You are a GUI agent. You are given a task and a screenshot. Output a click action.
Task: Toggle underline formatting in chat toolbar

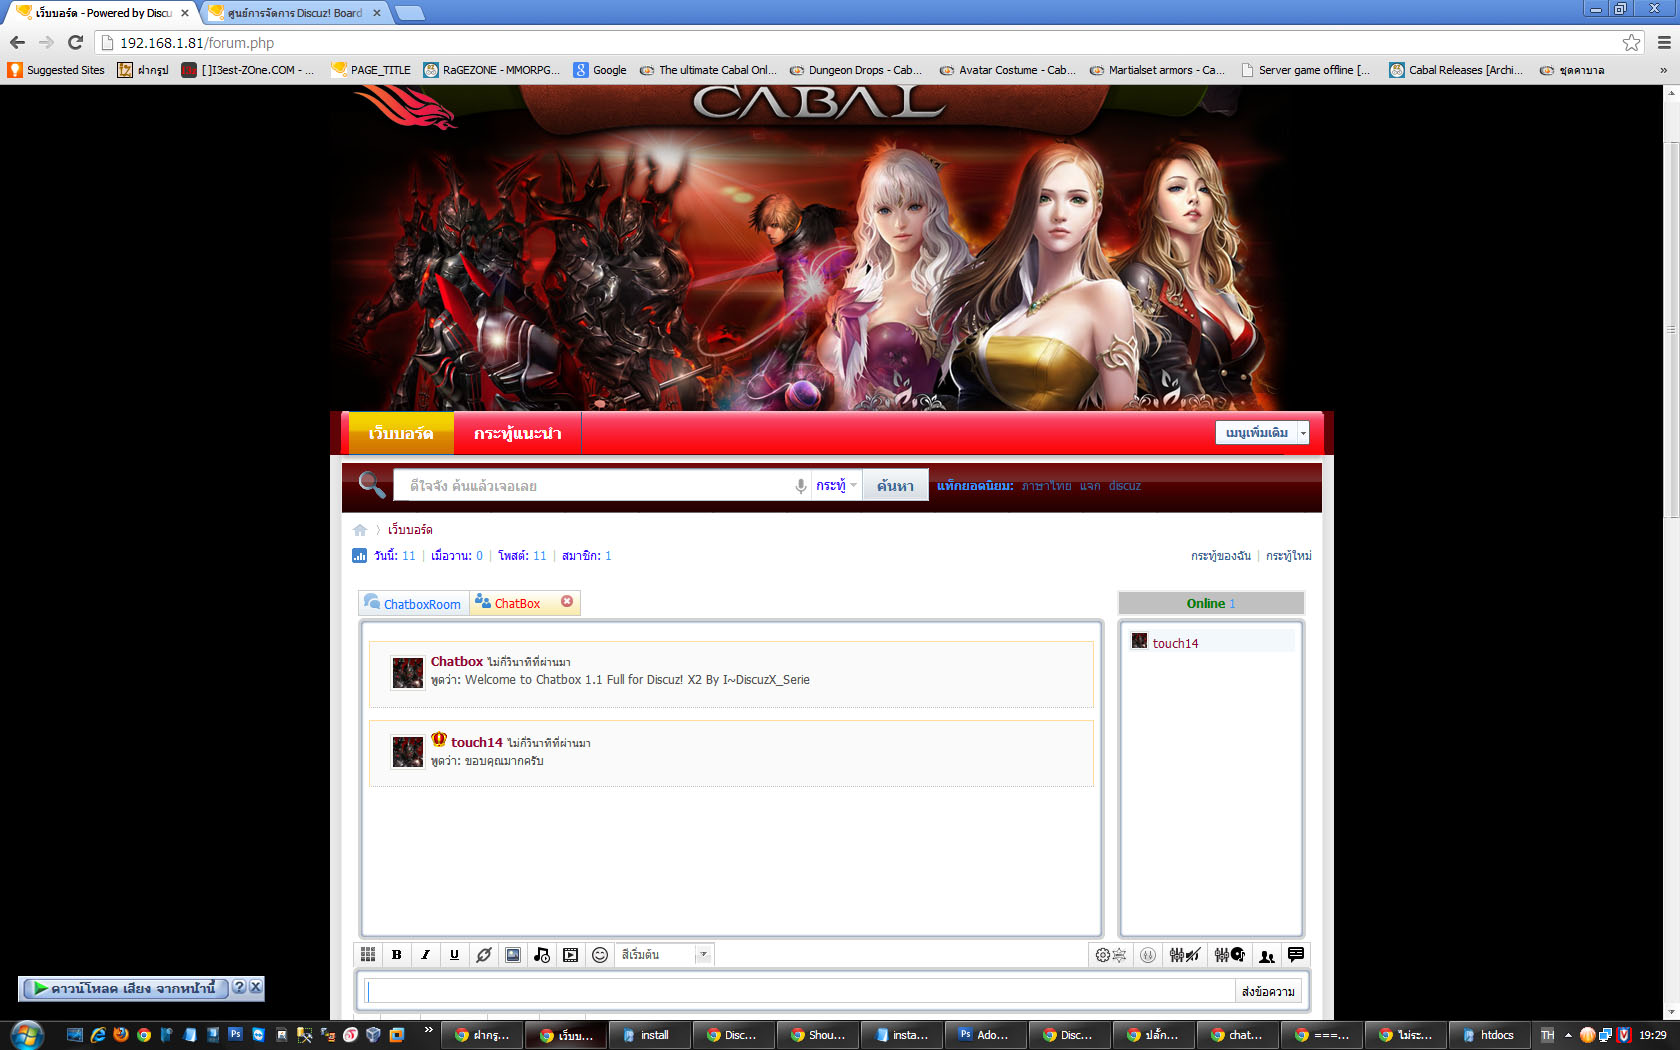click(x=454, y=955)
